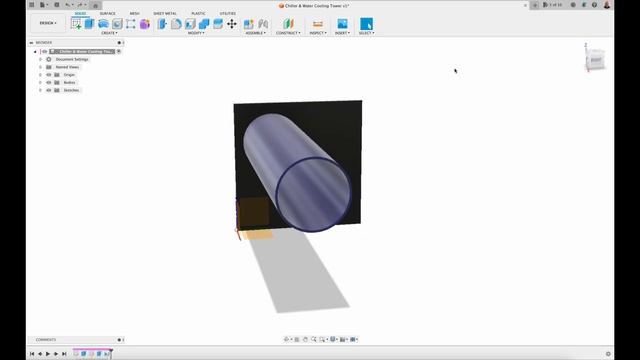Switch to the Surface tab
The height and width of the screenshot is (360, 640).
coord(108,13)
